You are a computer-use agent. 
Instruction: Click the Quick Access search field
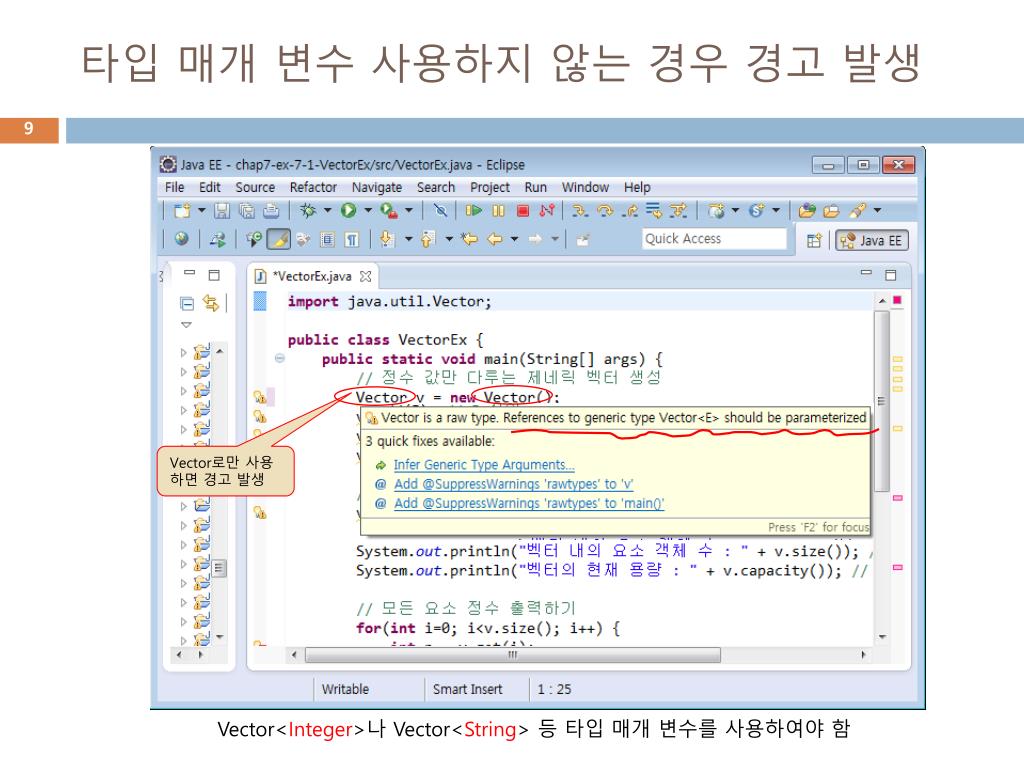coord(714,239)
